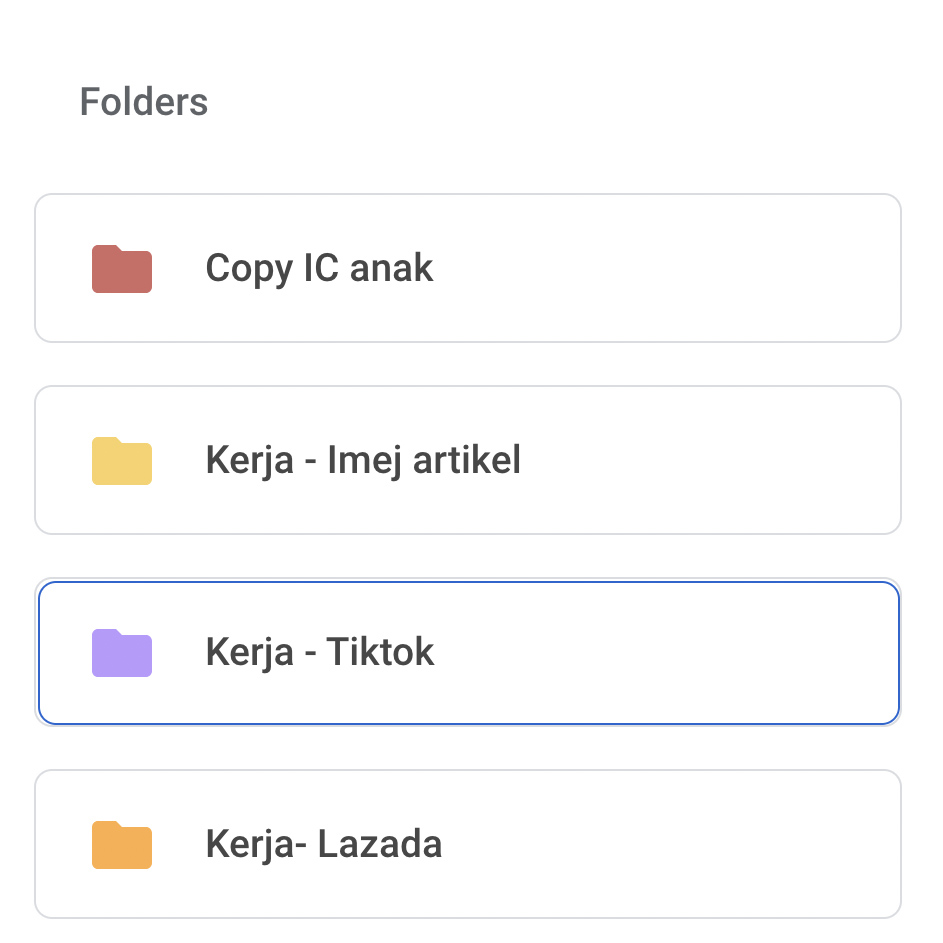
Task: Click the orange folder icon
Action: [x=121, y=844]
